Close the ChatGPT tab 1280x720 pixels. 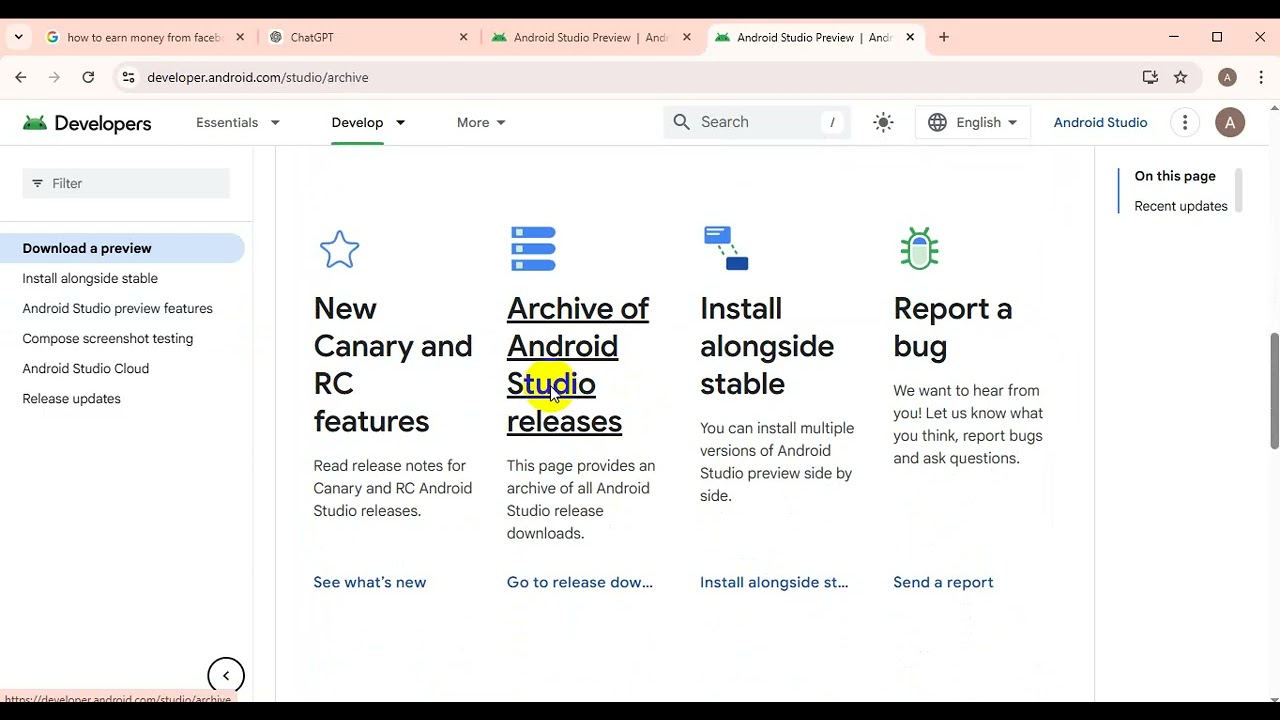pos(463,37)
